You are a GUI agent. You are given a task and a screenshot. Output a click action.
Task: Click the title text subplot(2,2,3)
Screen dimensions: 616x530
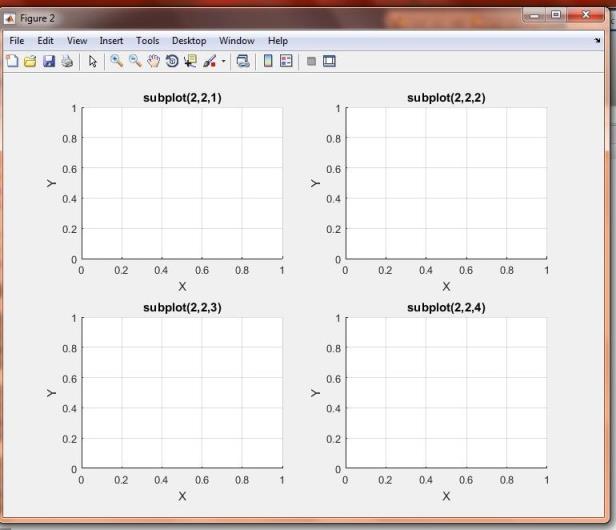(182, 308)
